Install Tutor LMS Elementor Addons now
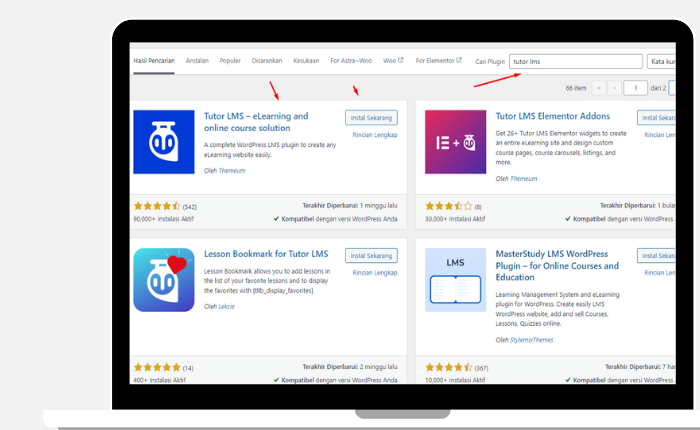 (656, 118)
